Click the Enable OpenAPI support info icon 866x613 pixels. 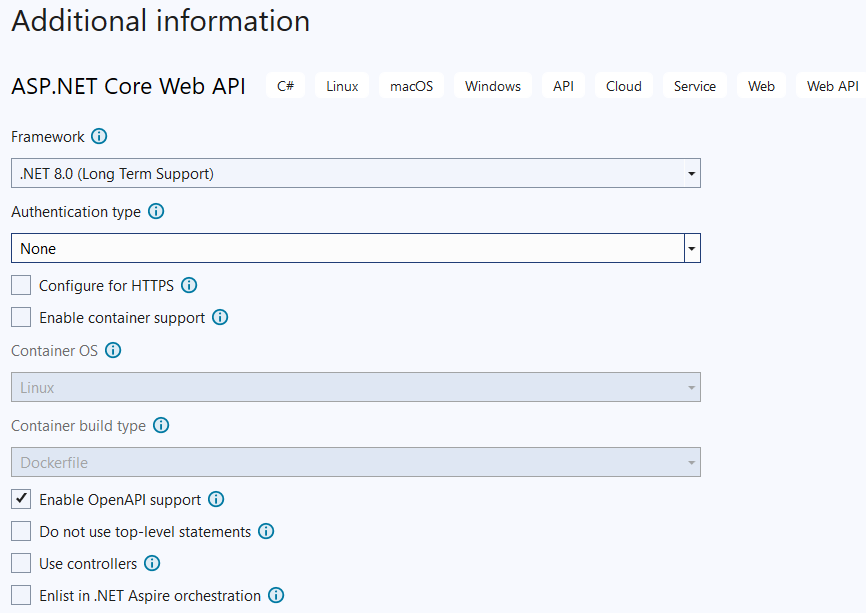click(x=216, y=499)
